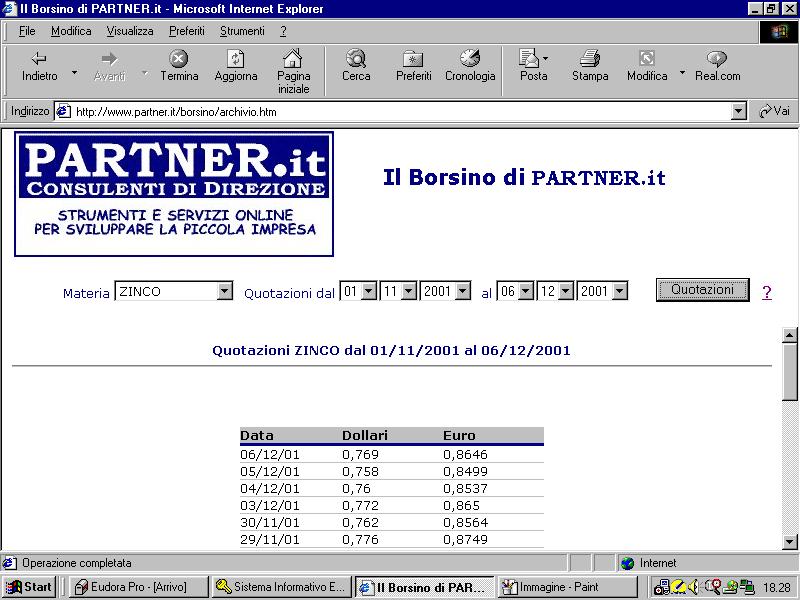
Task: Open the File menu
Action: pyautogui.click(x=27, y=31)
